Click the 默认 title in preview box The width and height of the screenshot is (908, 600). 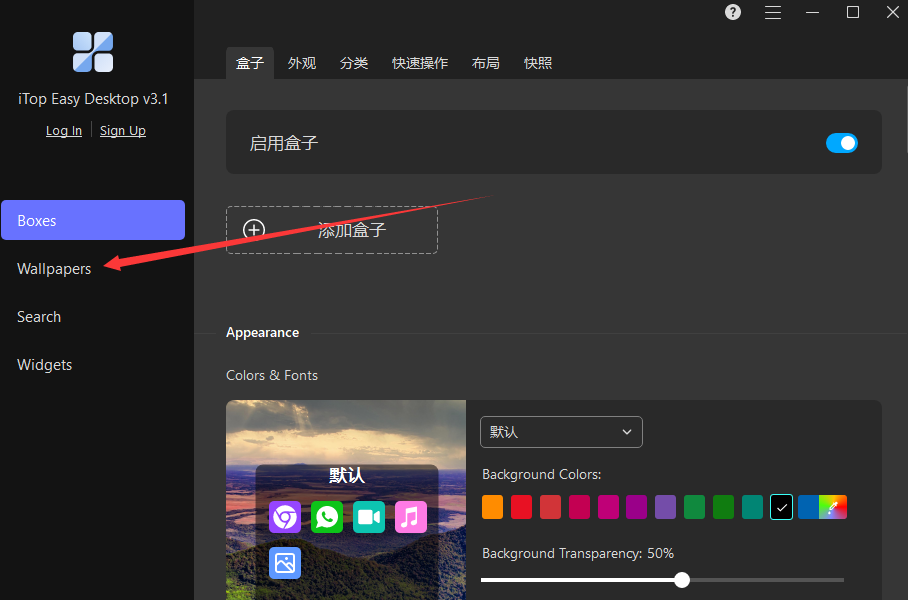[347, 475]
